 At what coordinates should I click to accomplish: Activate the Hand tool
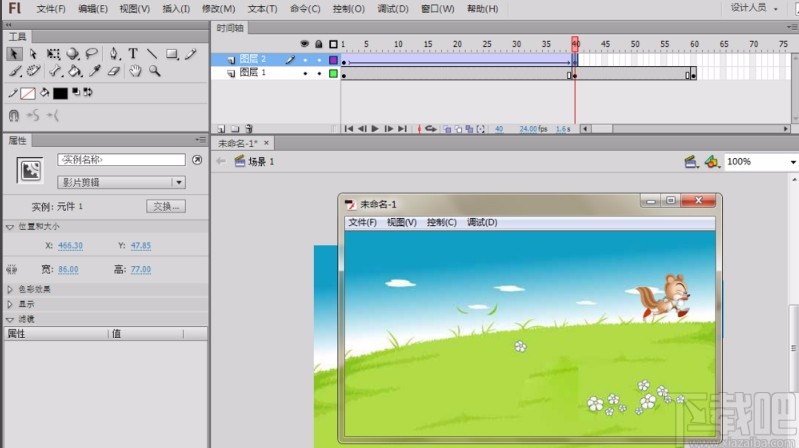pyautogui.click(x=135, y=71)
